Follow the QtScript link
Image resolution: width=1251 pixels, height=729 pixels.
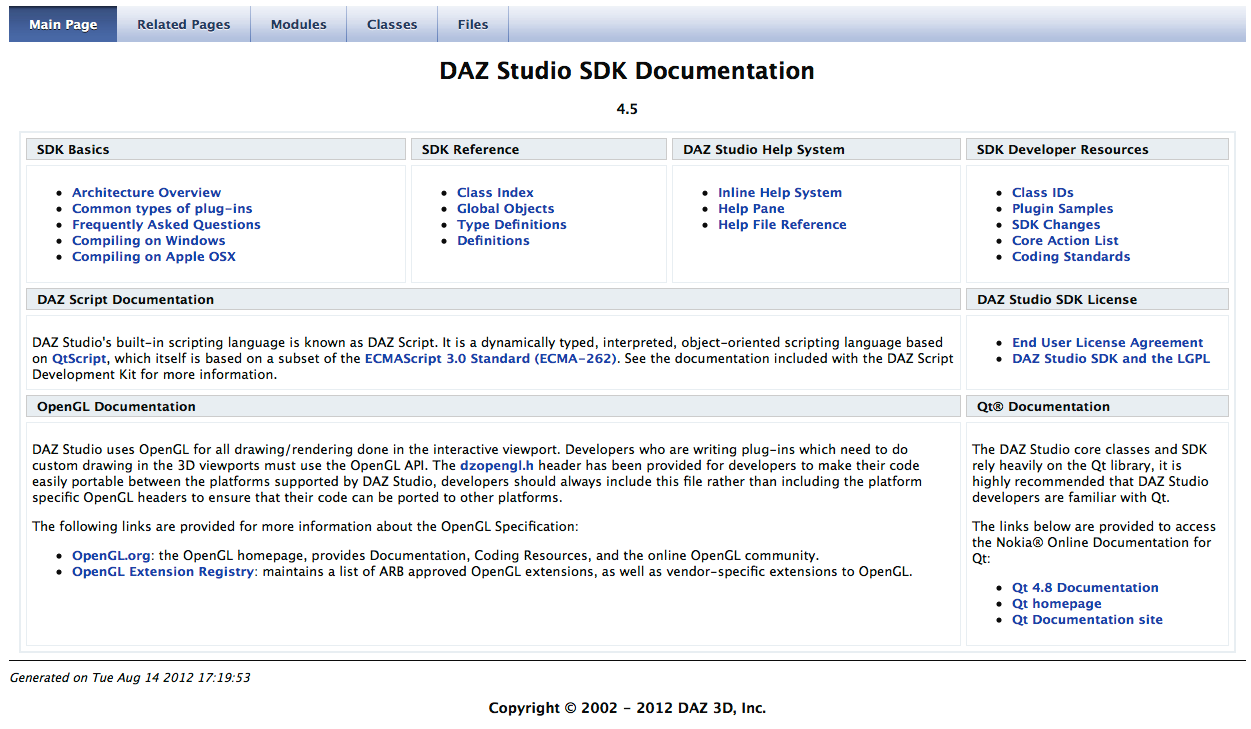click(x=80, y=359)
